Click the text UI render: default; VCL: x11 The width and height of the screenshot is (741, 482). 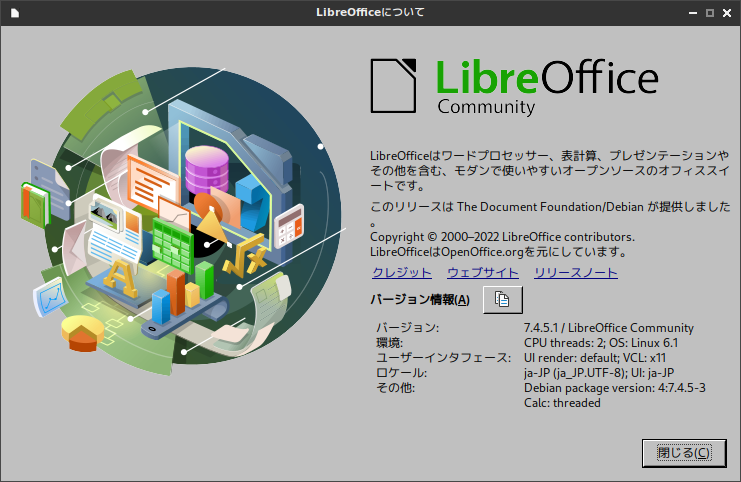[x=595, y=358]
